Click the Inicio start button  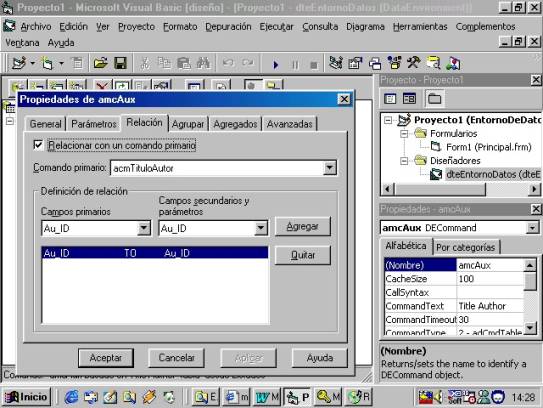pyautogui.click(x=26, y=397)
